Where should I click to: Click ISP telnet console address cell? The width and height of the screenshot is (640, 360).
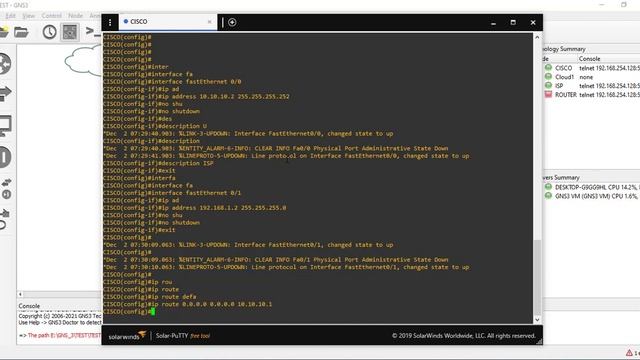pos(609,86)
